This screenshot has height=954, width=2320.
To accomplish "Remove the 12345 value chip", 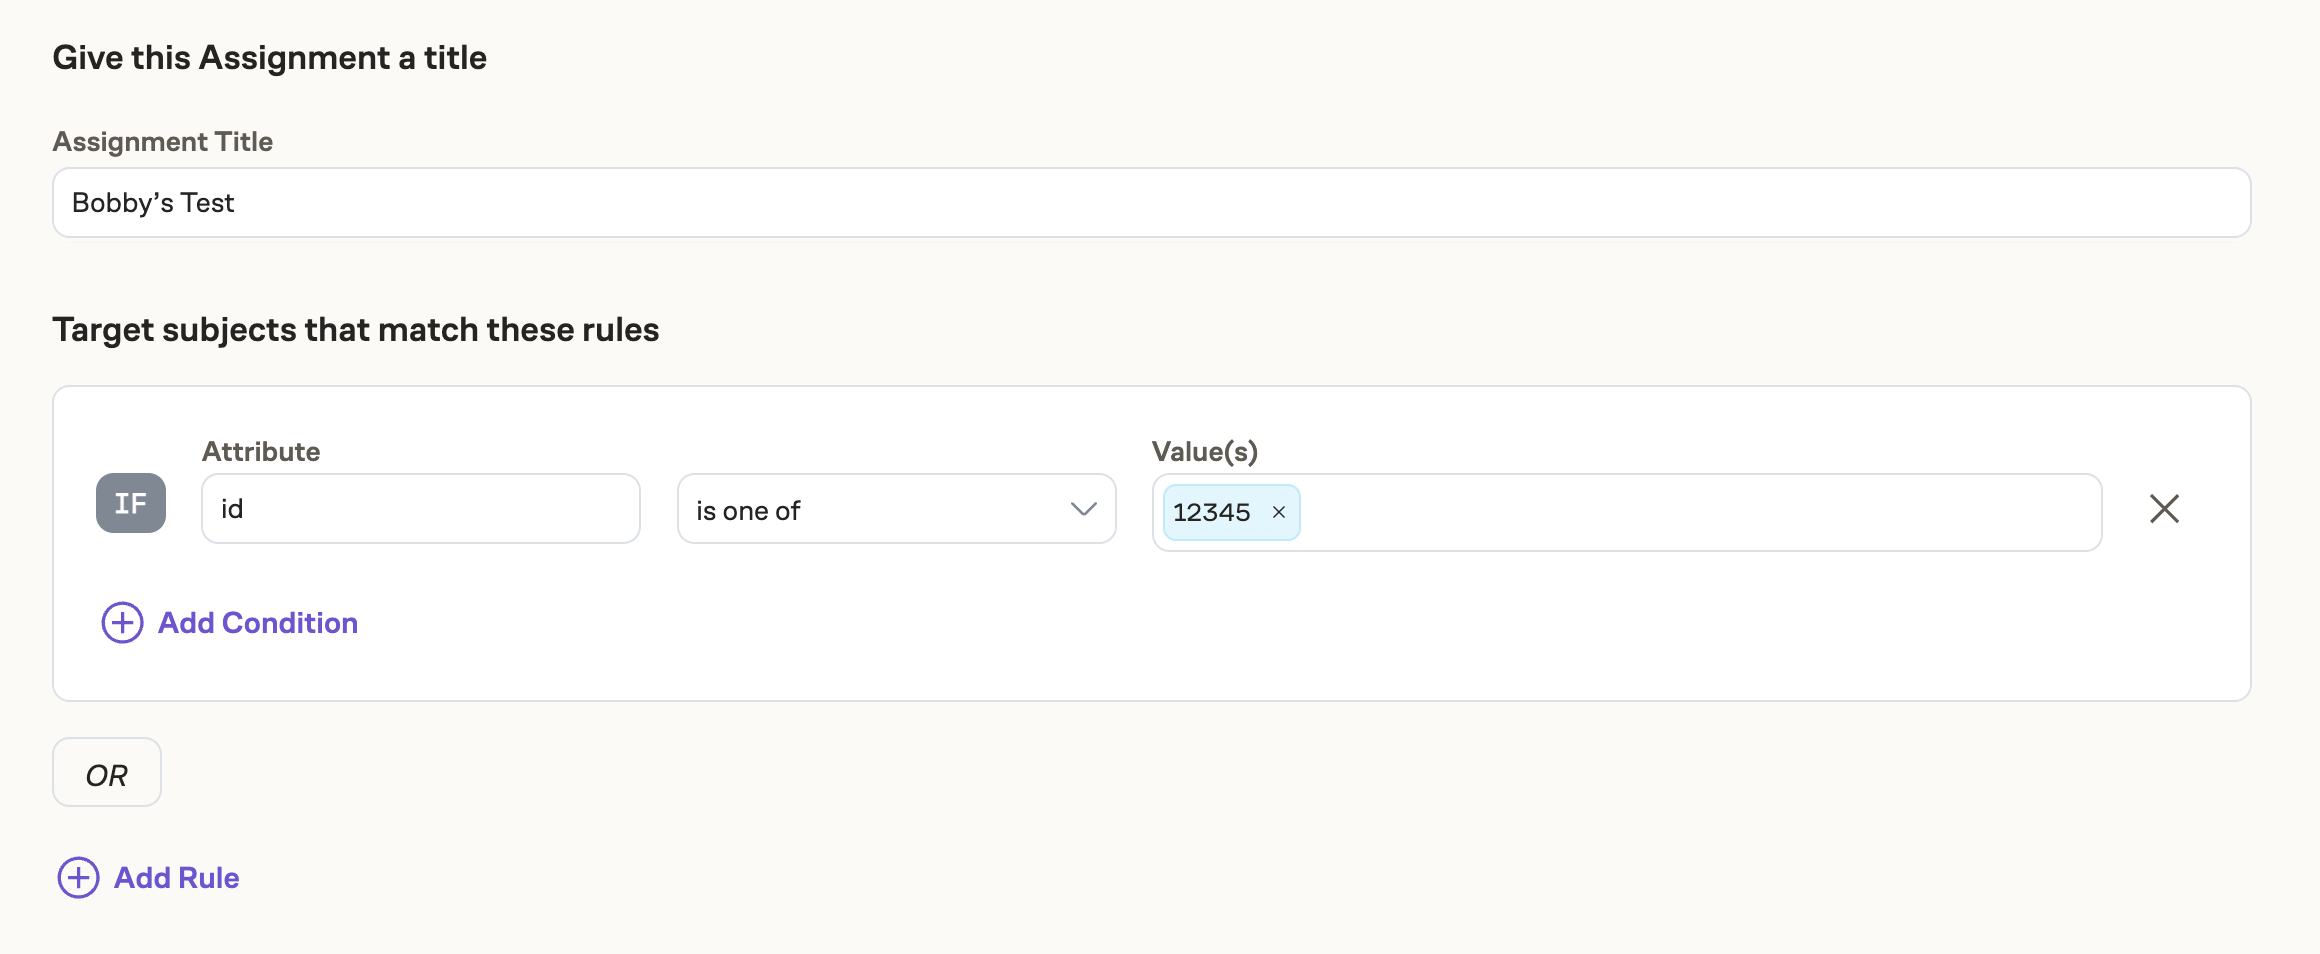I will [1278, 513].
